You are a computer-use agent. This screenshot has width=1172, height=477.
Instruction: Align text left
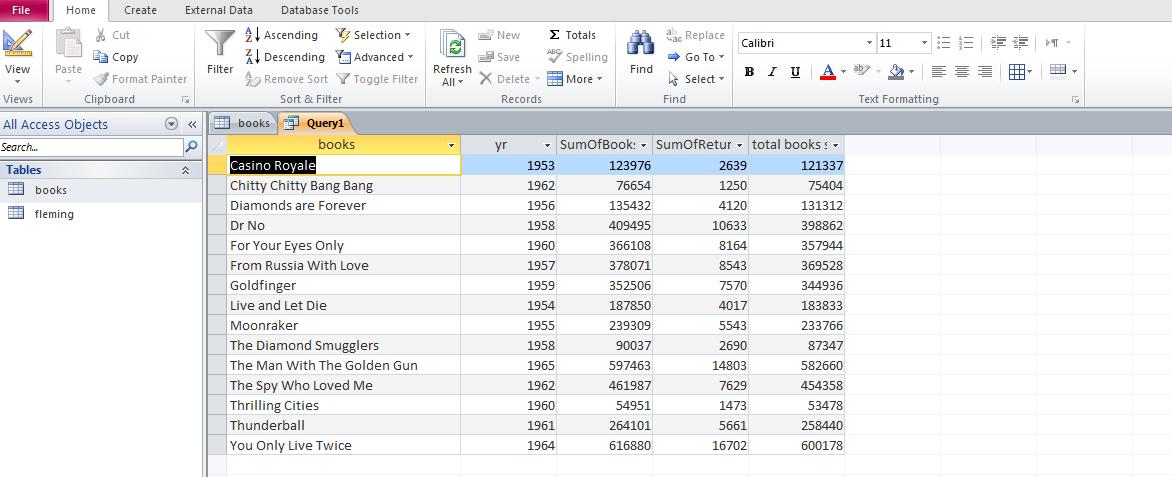[x=939, y=72]
